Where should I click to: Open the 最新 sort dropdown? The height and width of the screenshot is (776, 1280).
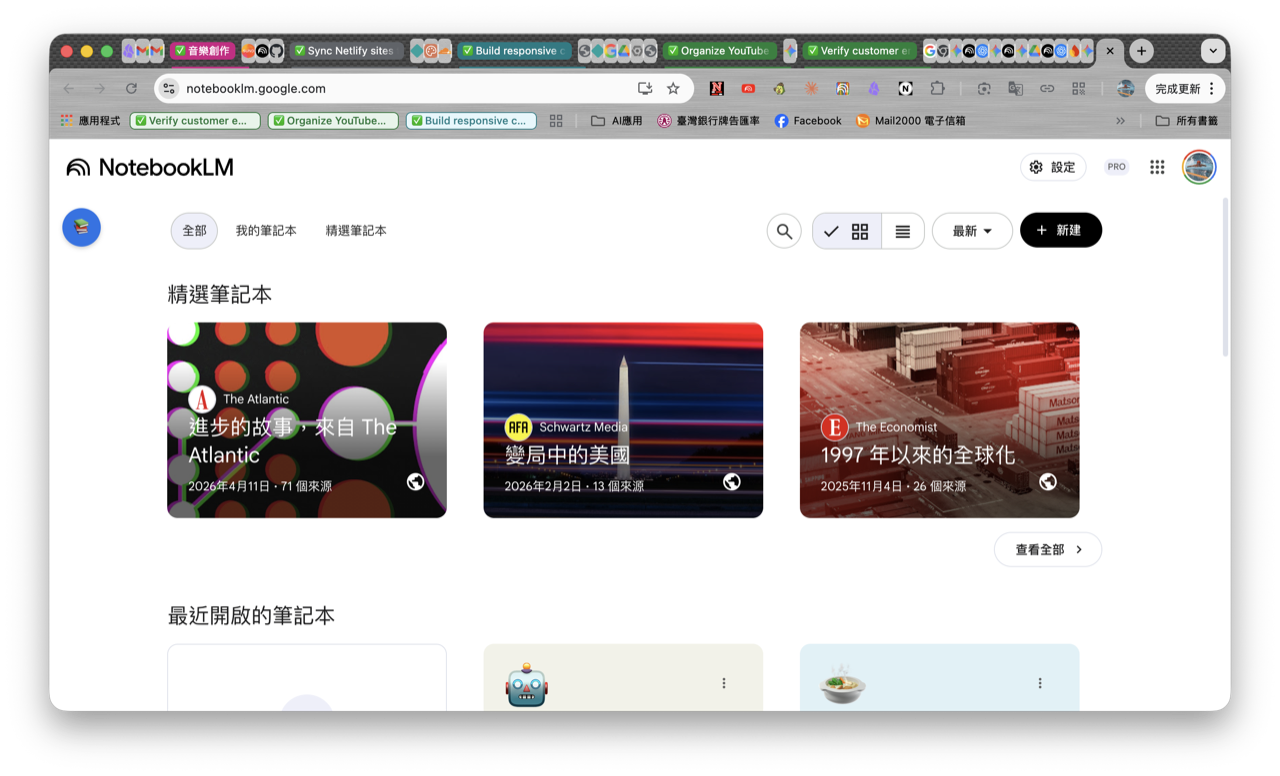[x=972, y=231]
